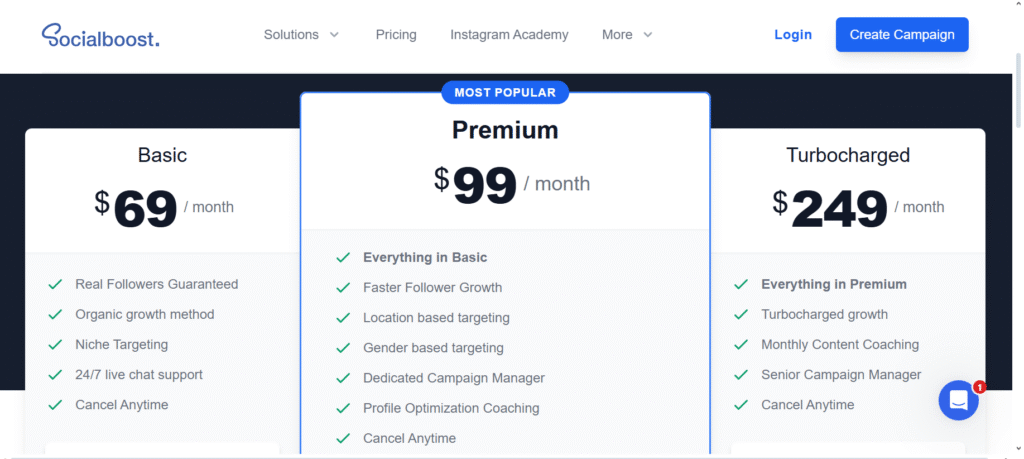Click the checkmark beside Turbocharged growth

[741, 315]
